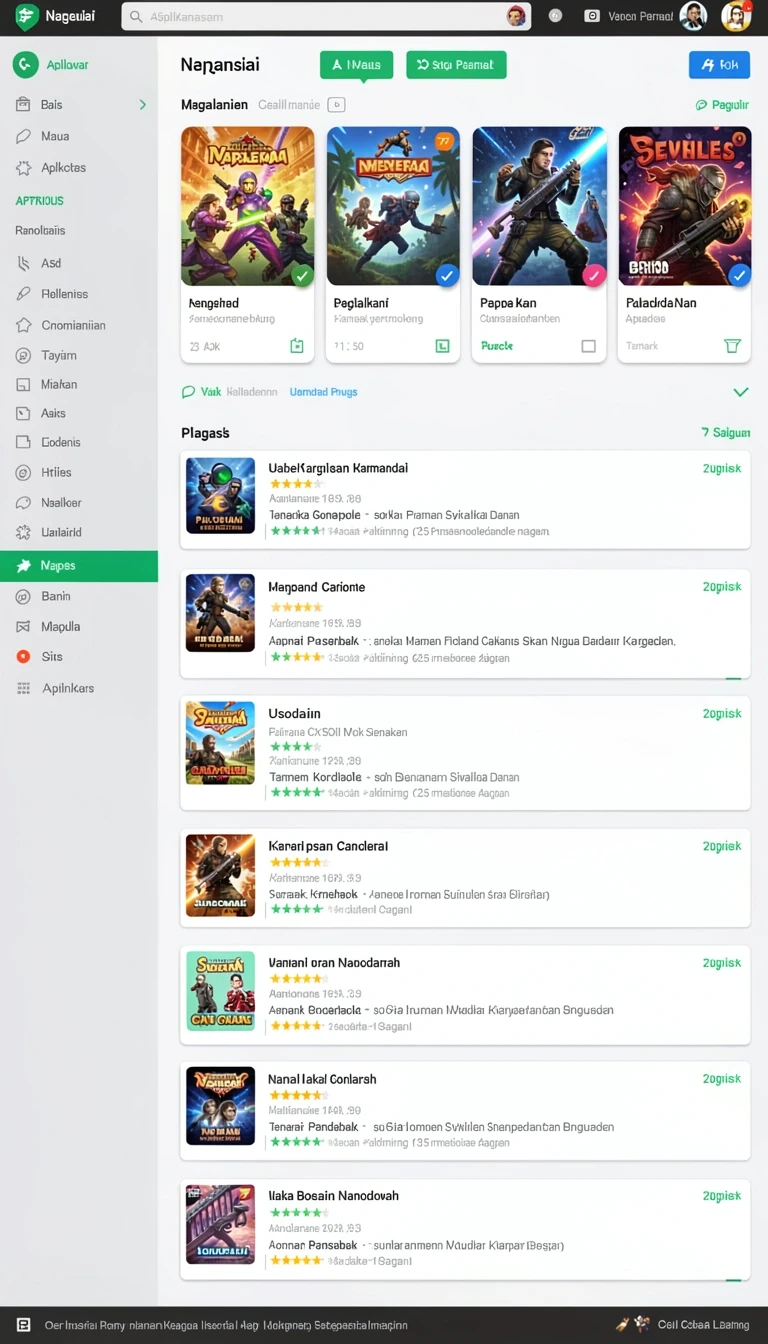Click the Mapula mail icon
The height and width of the screenshot is (1344, 768).
[23, 627]
